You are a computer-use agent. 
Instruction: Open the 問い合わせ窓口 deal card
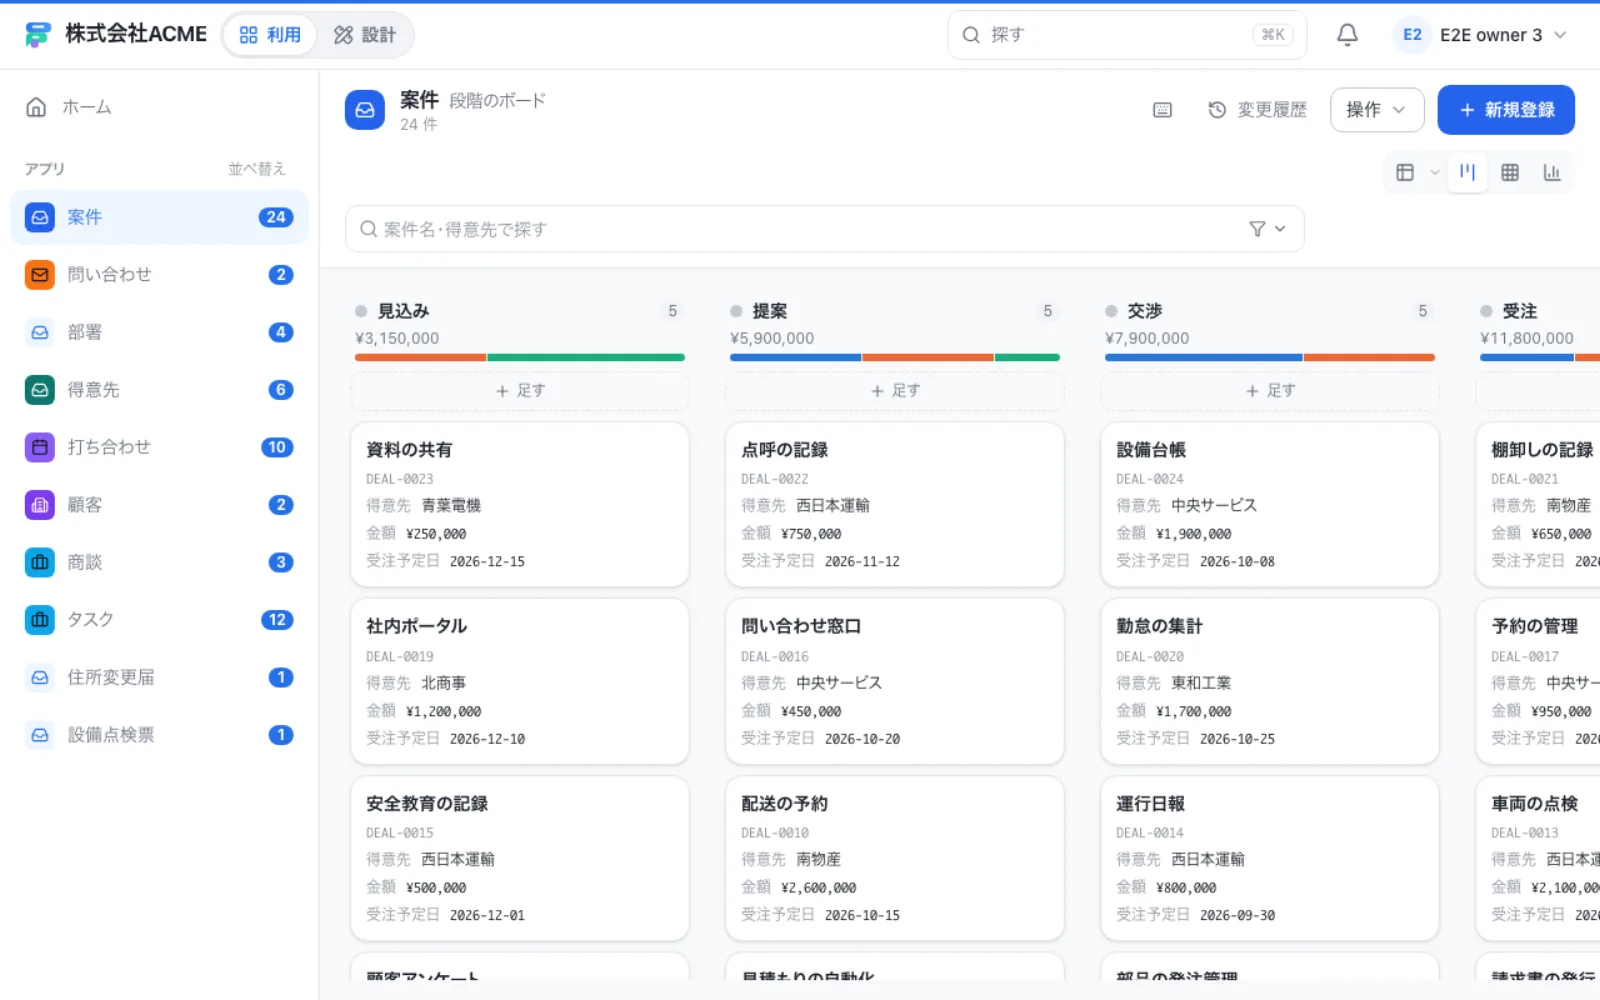point(895,682)
